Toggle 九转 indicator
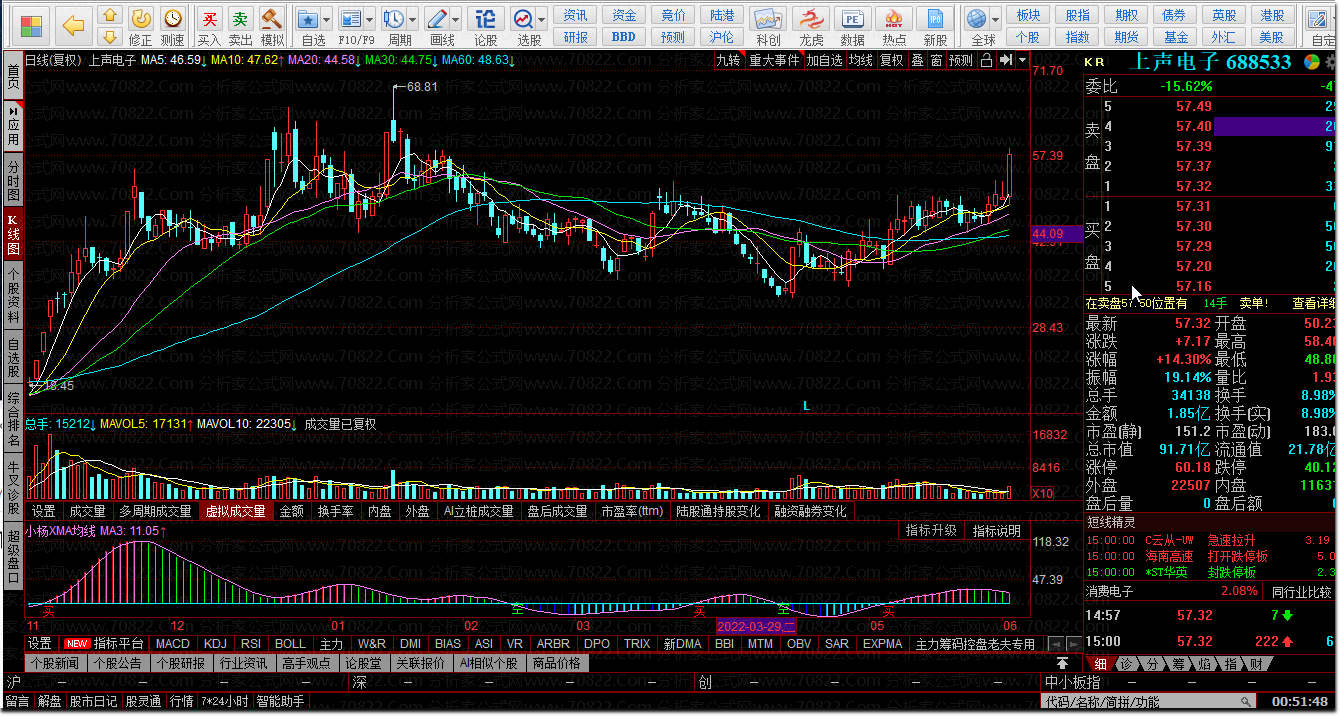1341x716 pixels. click(728, 60)
